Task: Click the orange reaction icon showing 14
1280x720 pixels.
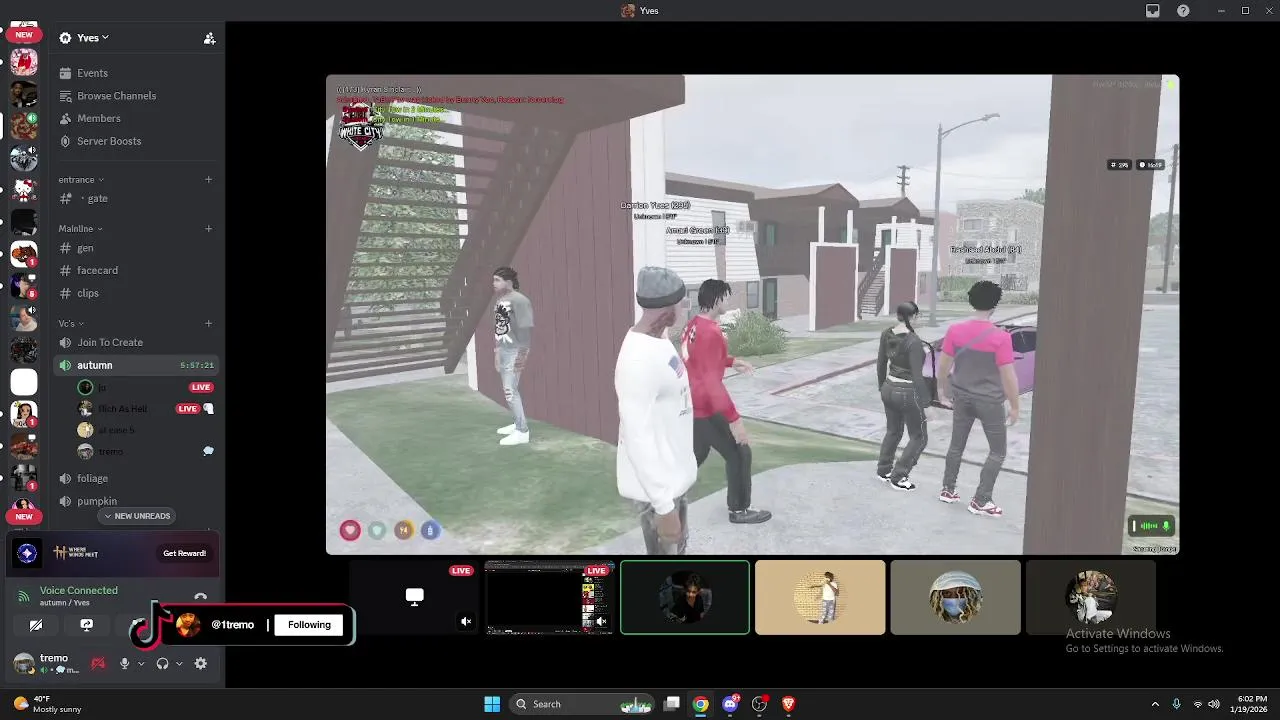Action: (x=403, y=530)
